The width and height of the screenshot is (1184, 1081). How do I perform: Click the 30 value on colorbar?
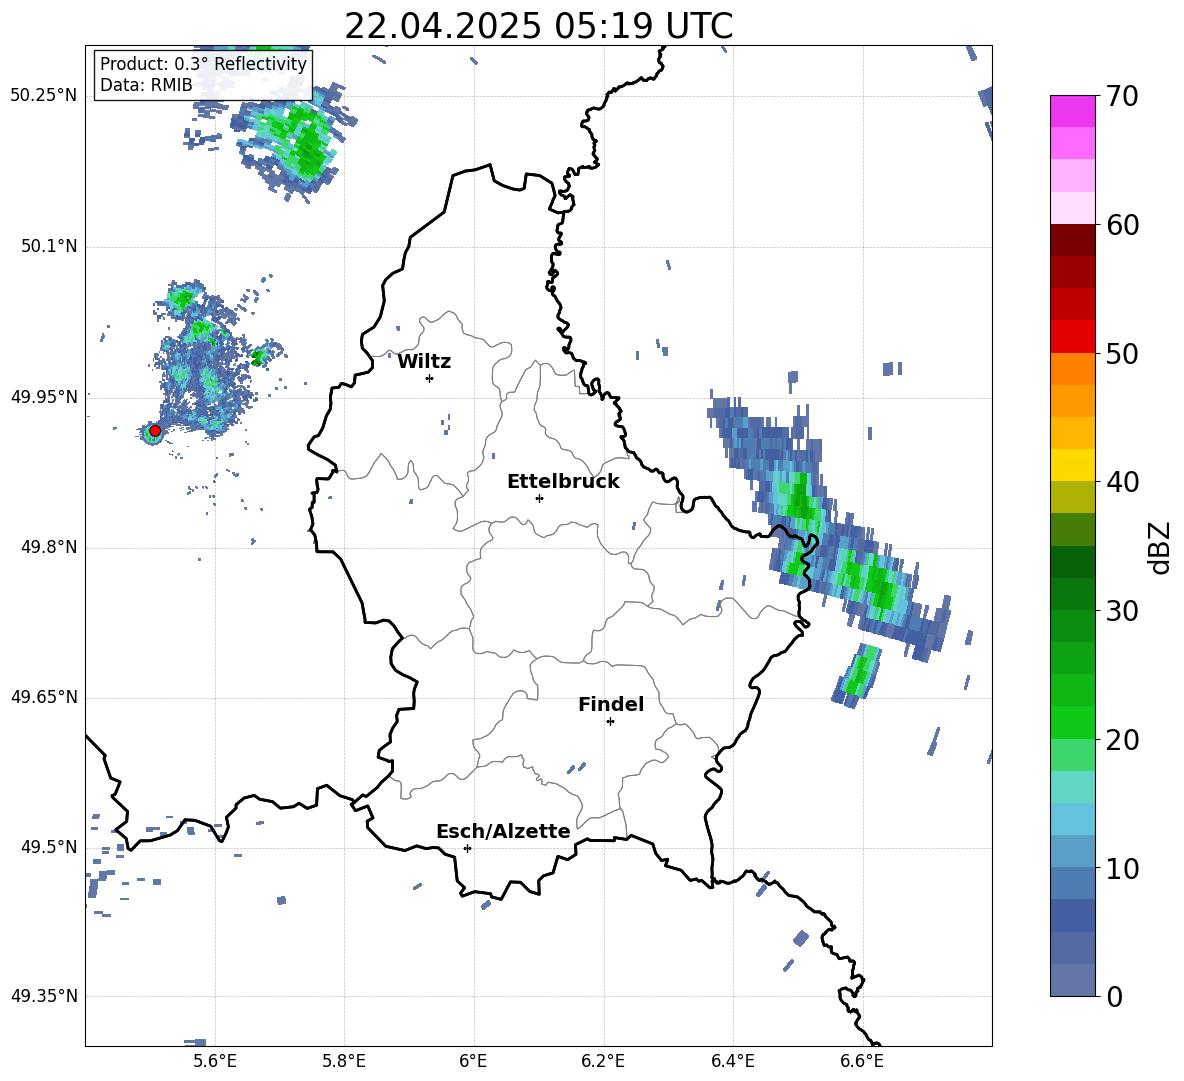pos(1121,611)
